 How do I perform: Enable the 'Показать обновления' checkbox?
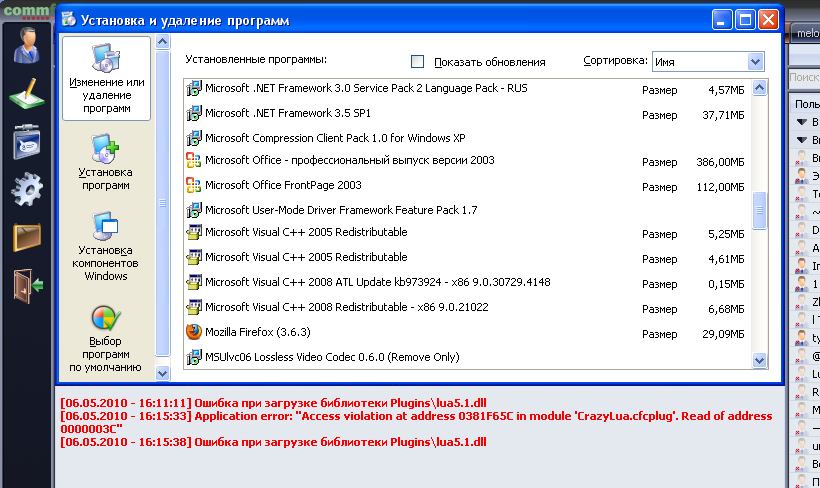click(418, 61)
